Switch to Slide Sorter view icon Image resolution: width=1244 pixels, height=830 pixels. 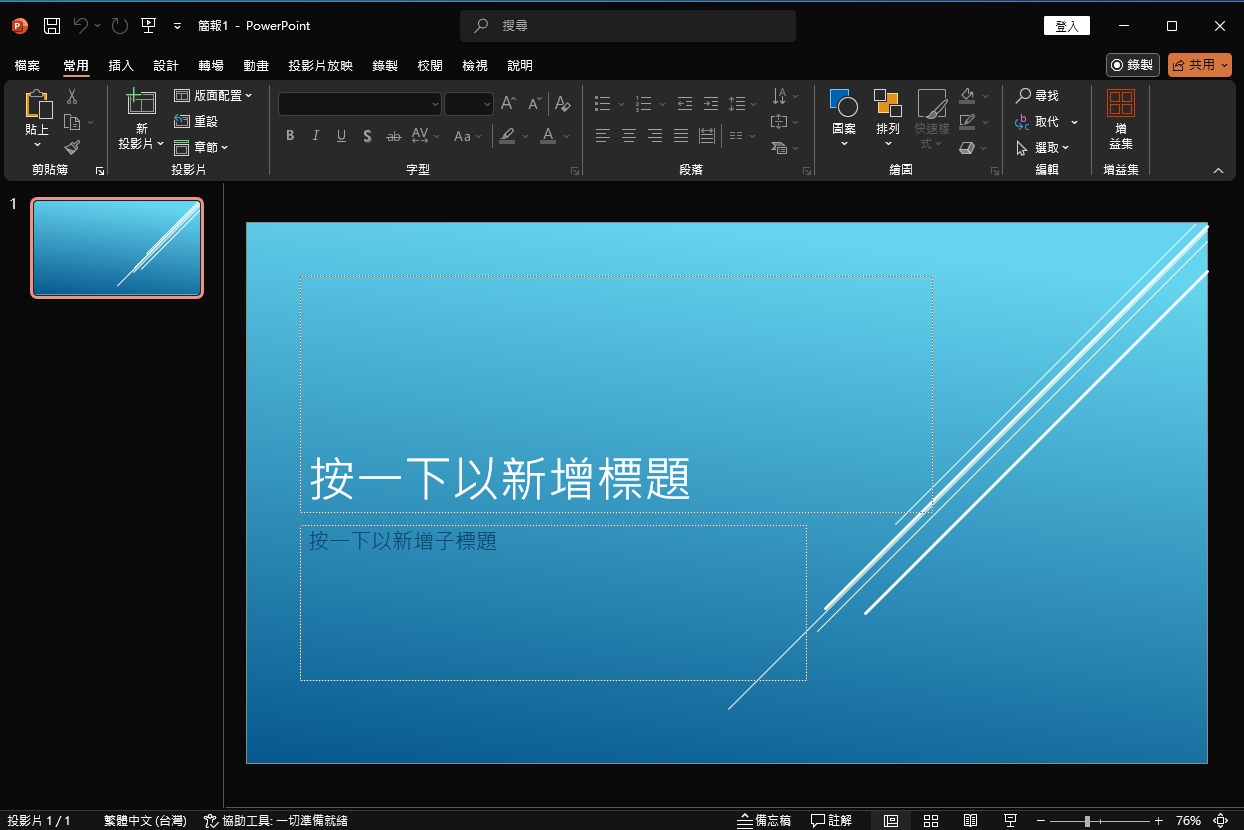coord(931,821)
